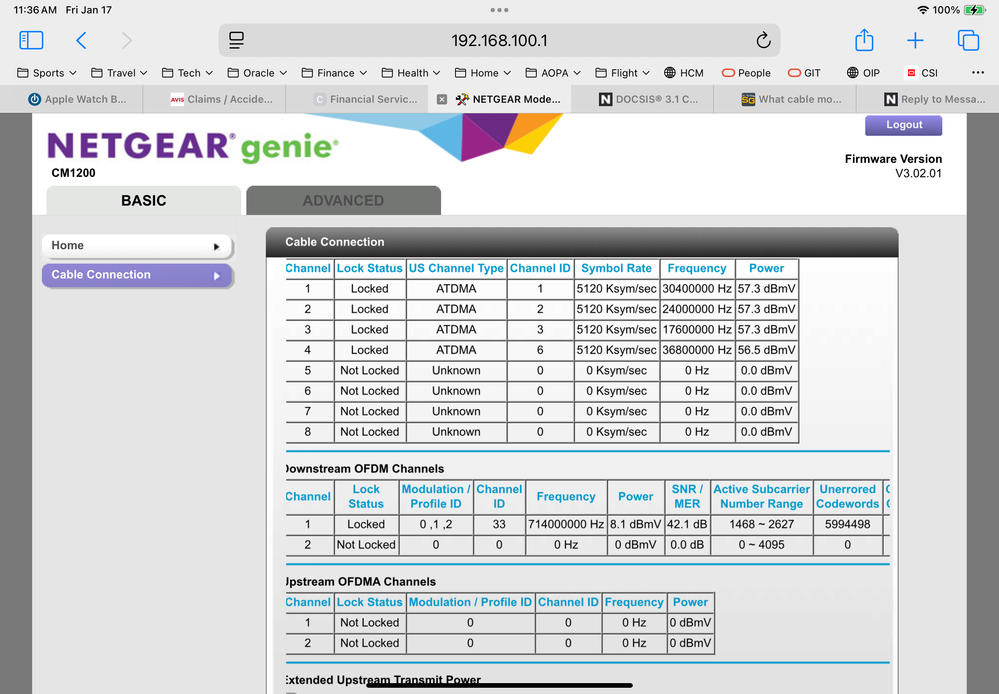
Task: Open the Share sheet icon
Action: click(864, 40)
